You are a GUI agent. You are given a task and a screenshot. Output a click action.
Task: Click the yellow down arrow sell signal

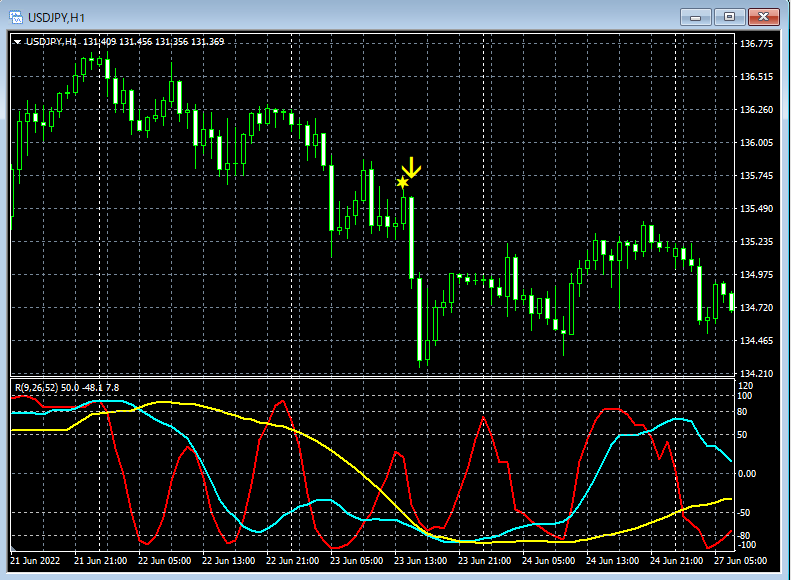point(411,167)
